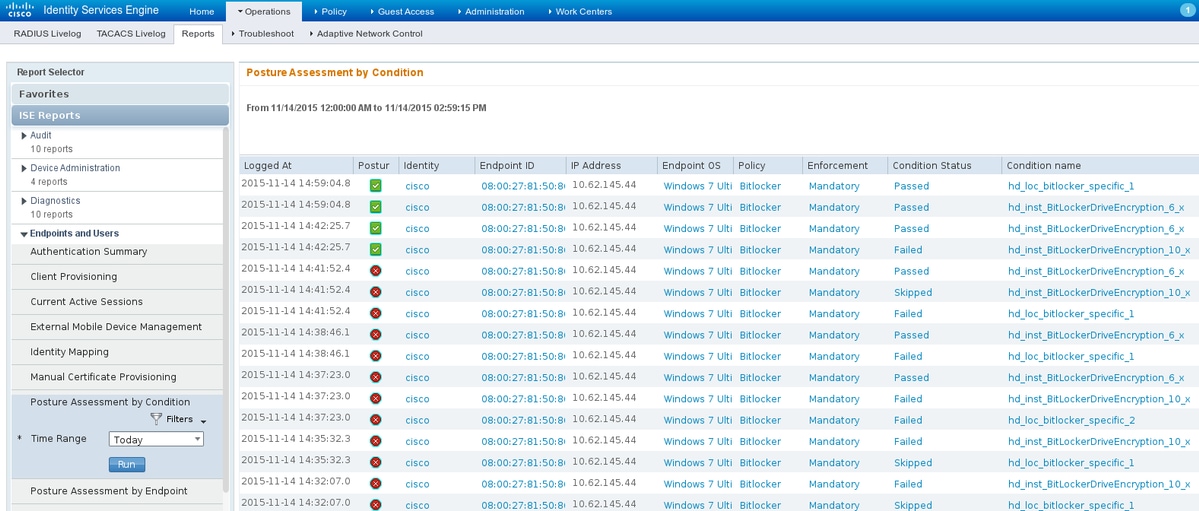Expand the Diagnostics report group

24,201
